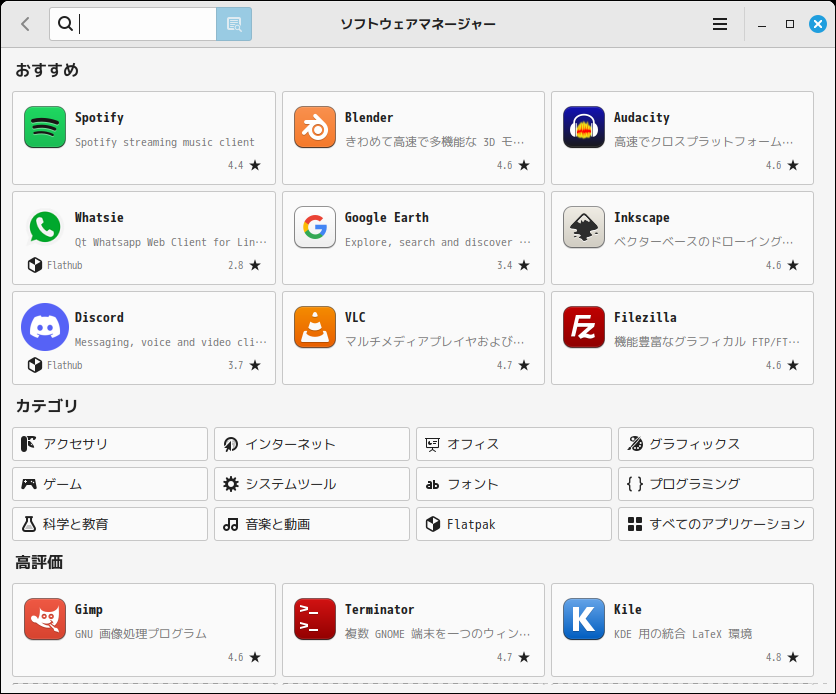The image size is (836, 694).
Task: Click the Flathub icon on Whatsie card
Action: coord(35,265)
